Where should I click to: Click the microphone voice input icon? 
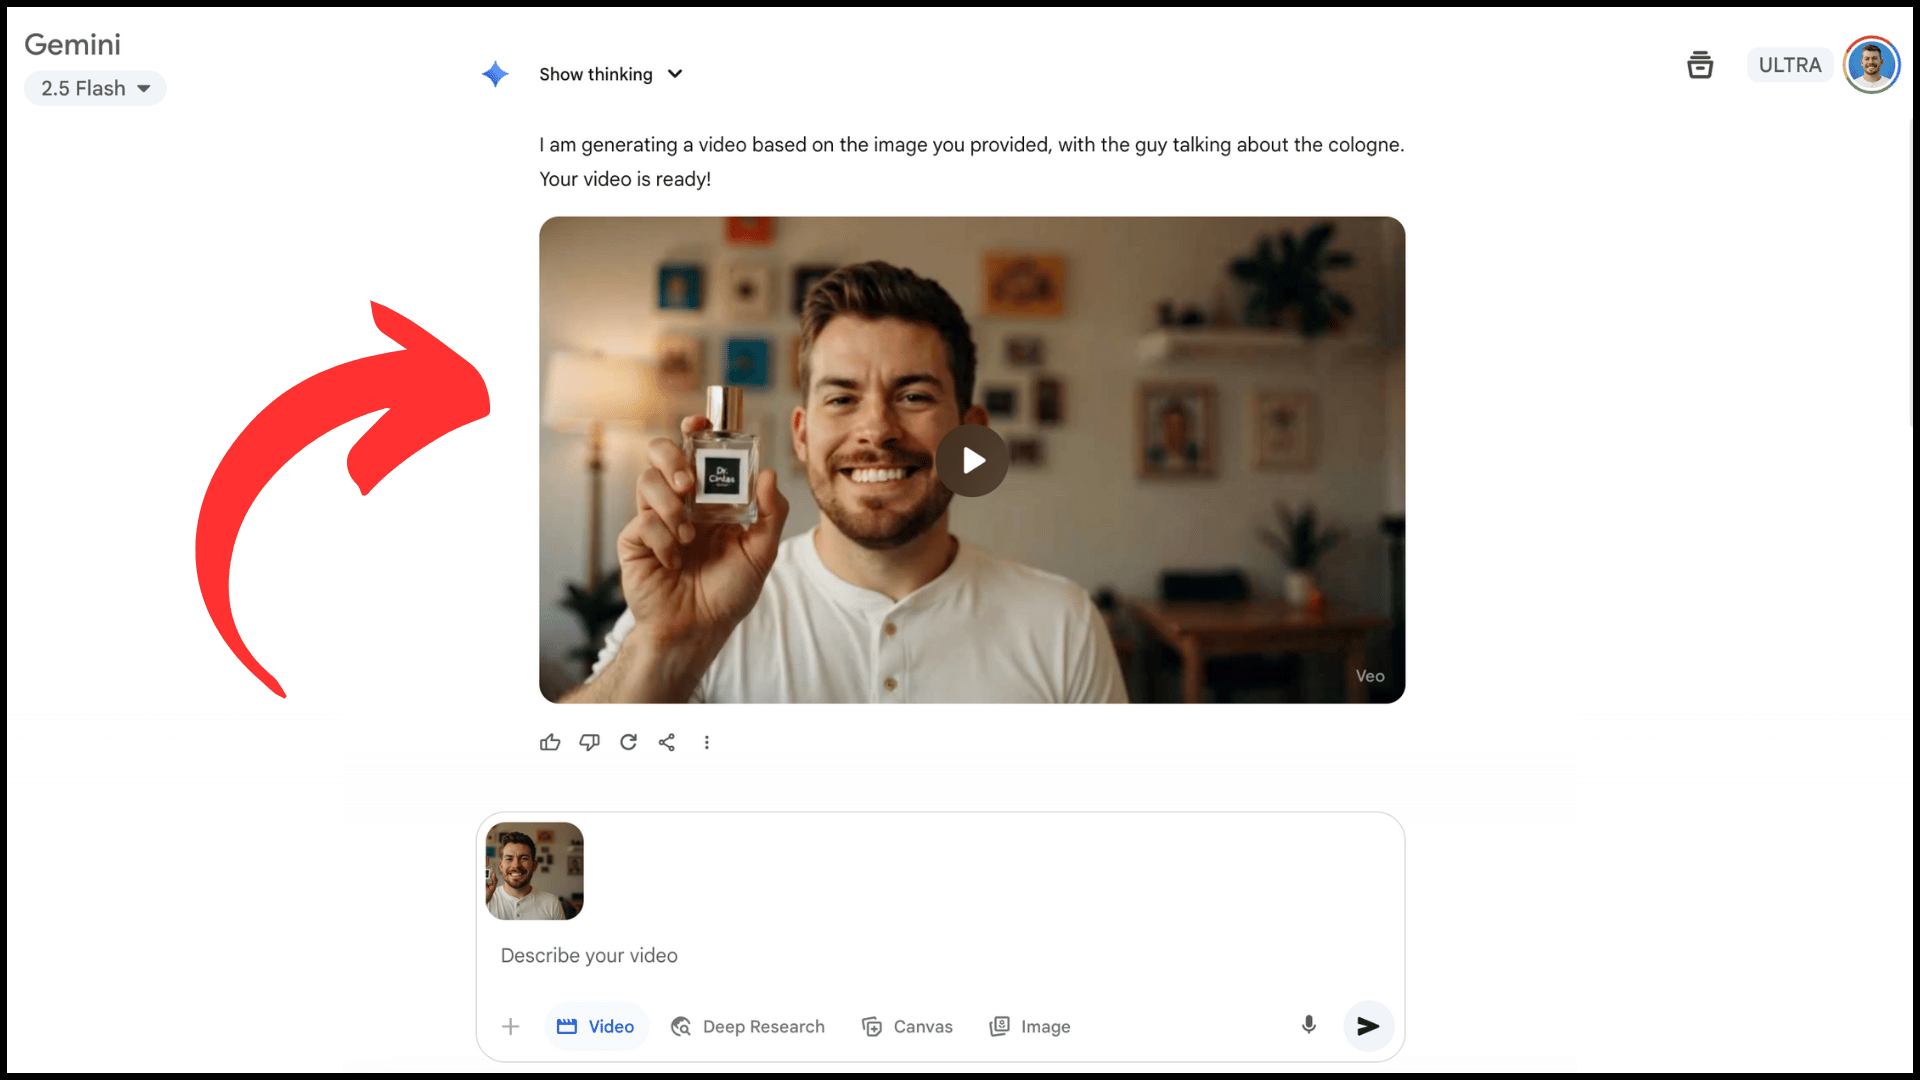pyautogui.click(x=1308, y=1025)
